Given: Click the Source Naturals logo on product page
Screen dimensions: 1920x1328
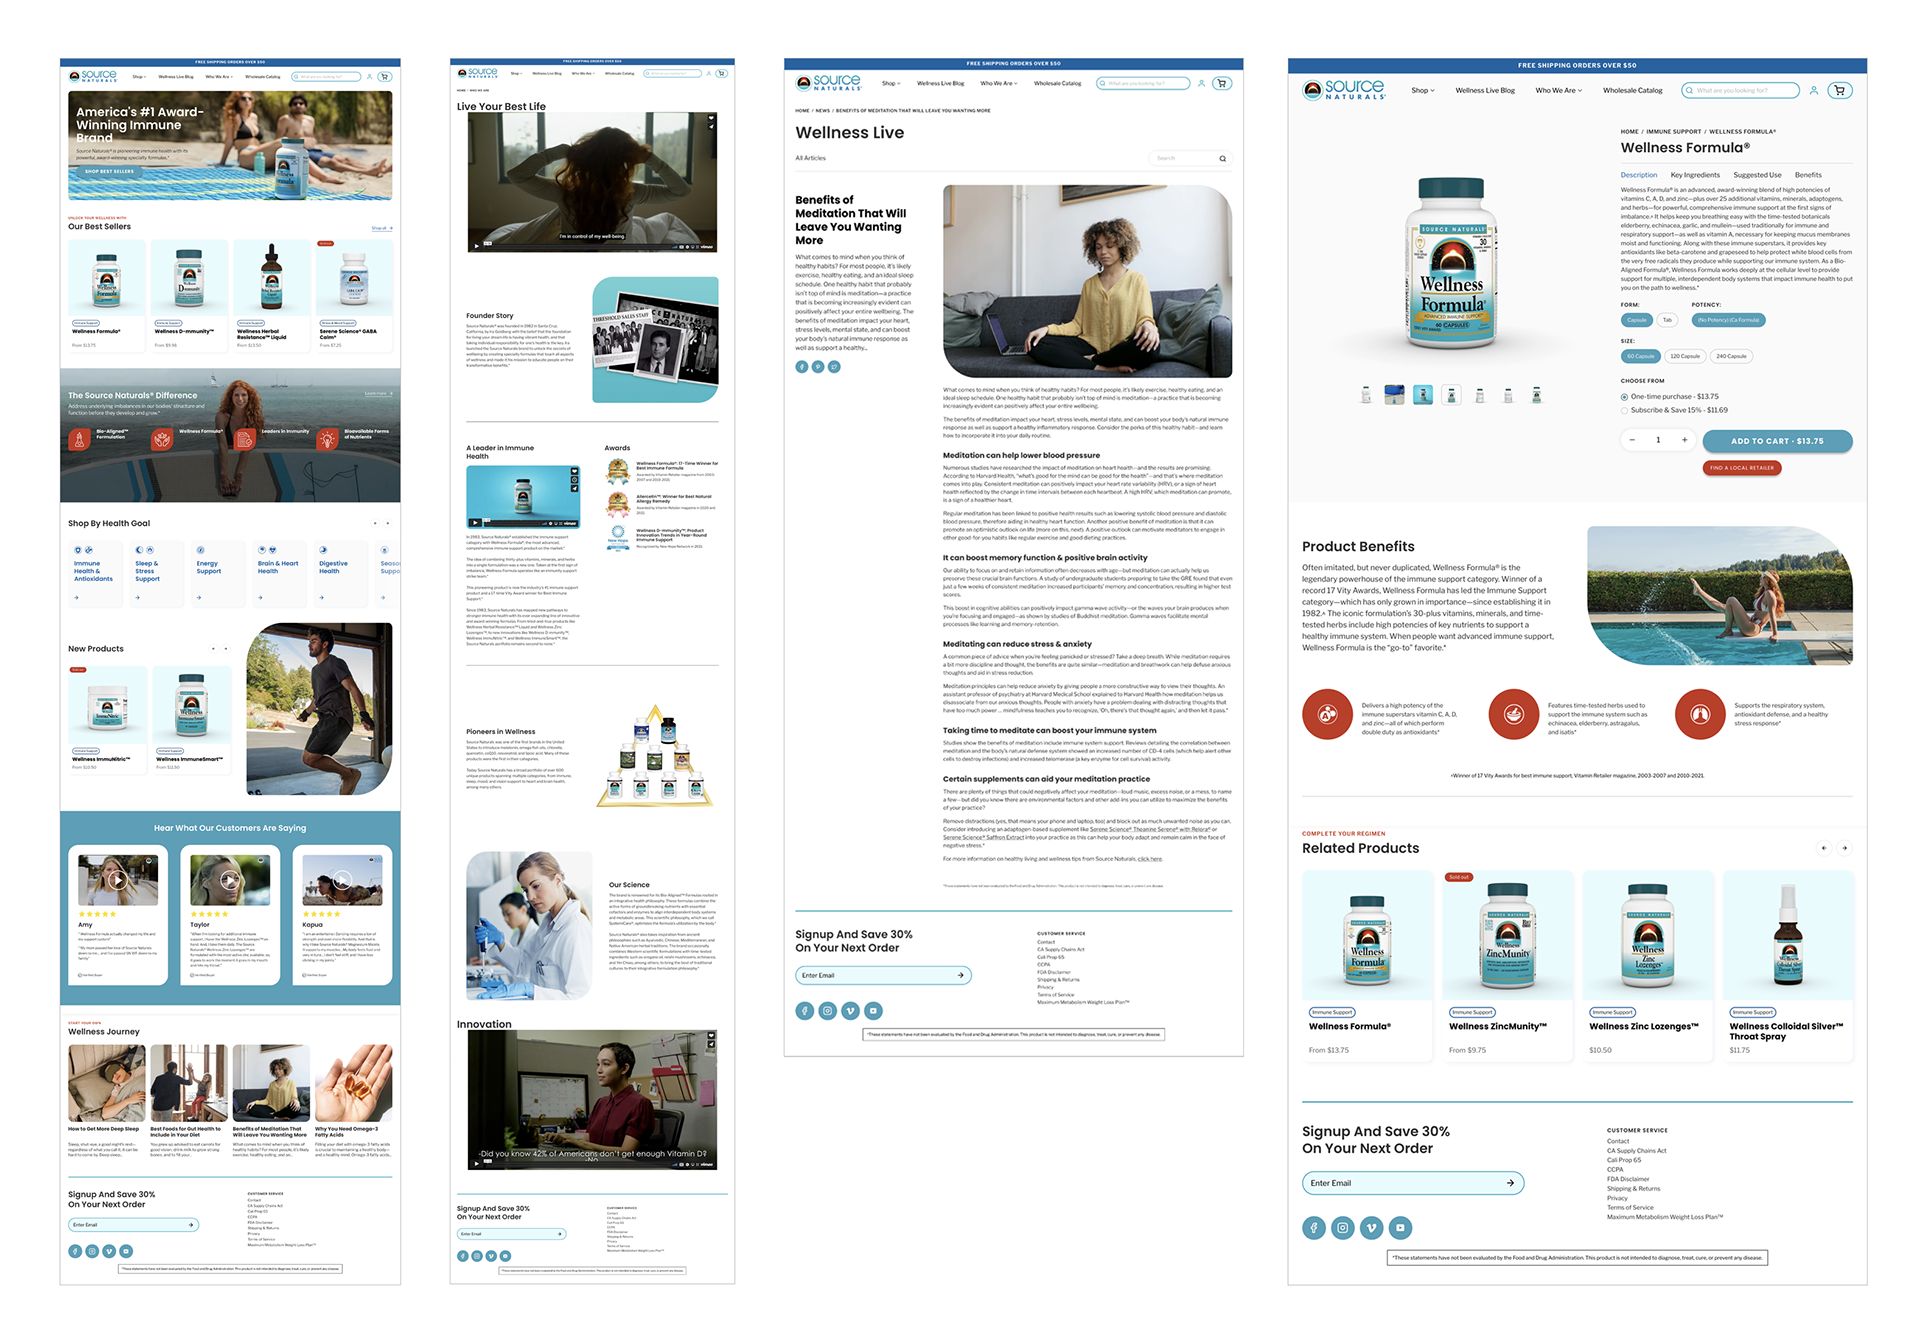Looking at the screenshot, I should click(1344, 90).
